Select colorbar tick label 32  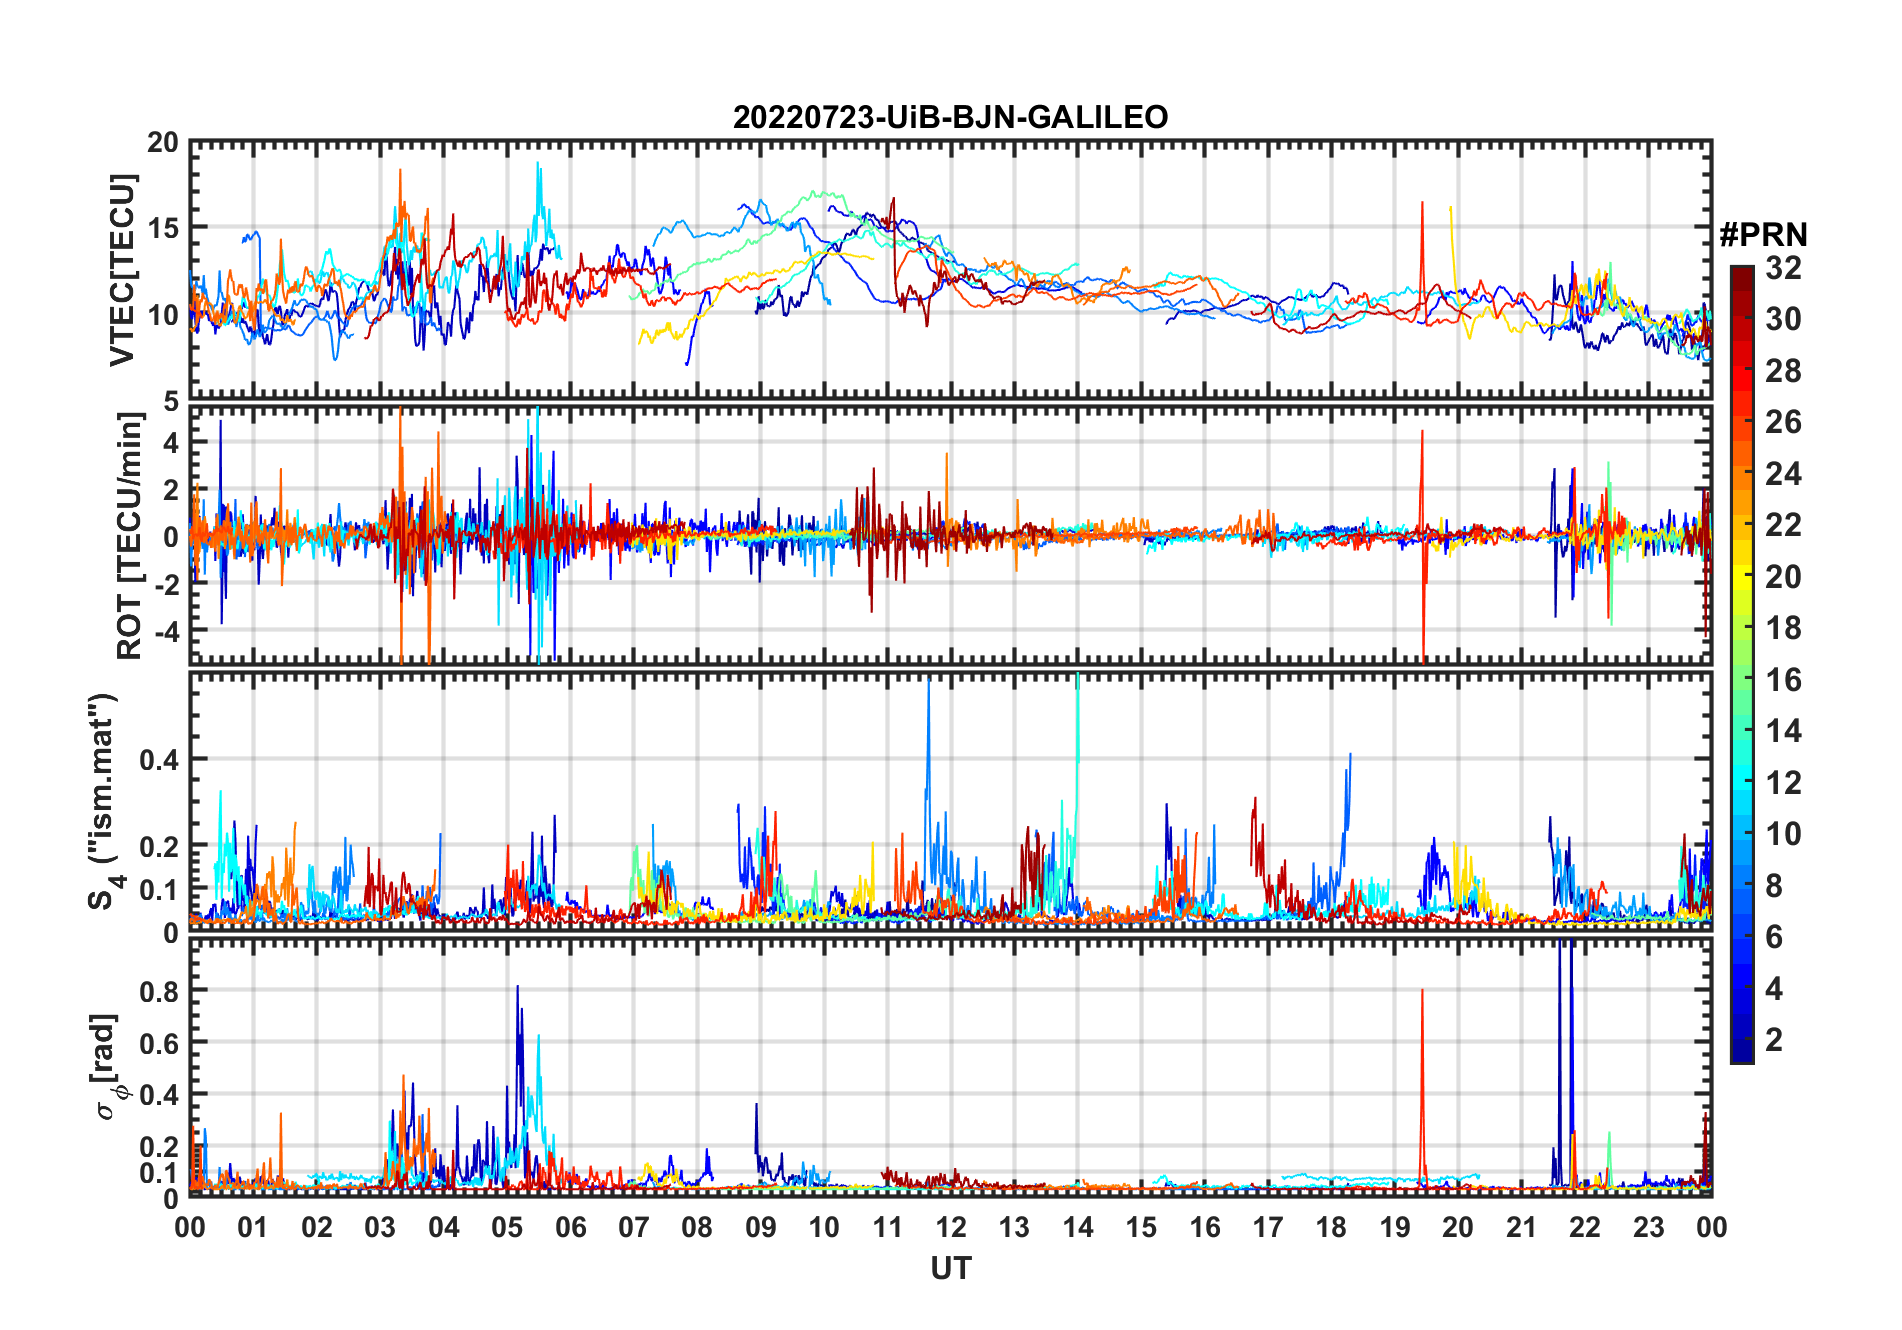pyautogui.click(x=1783, y=268)
